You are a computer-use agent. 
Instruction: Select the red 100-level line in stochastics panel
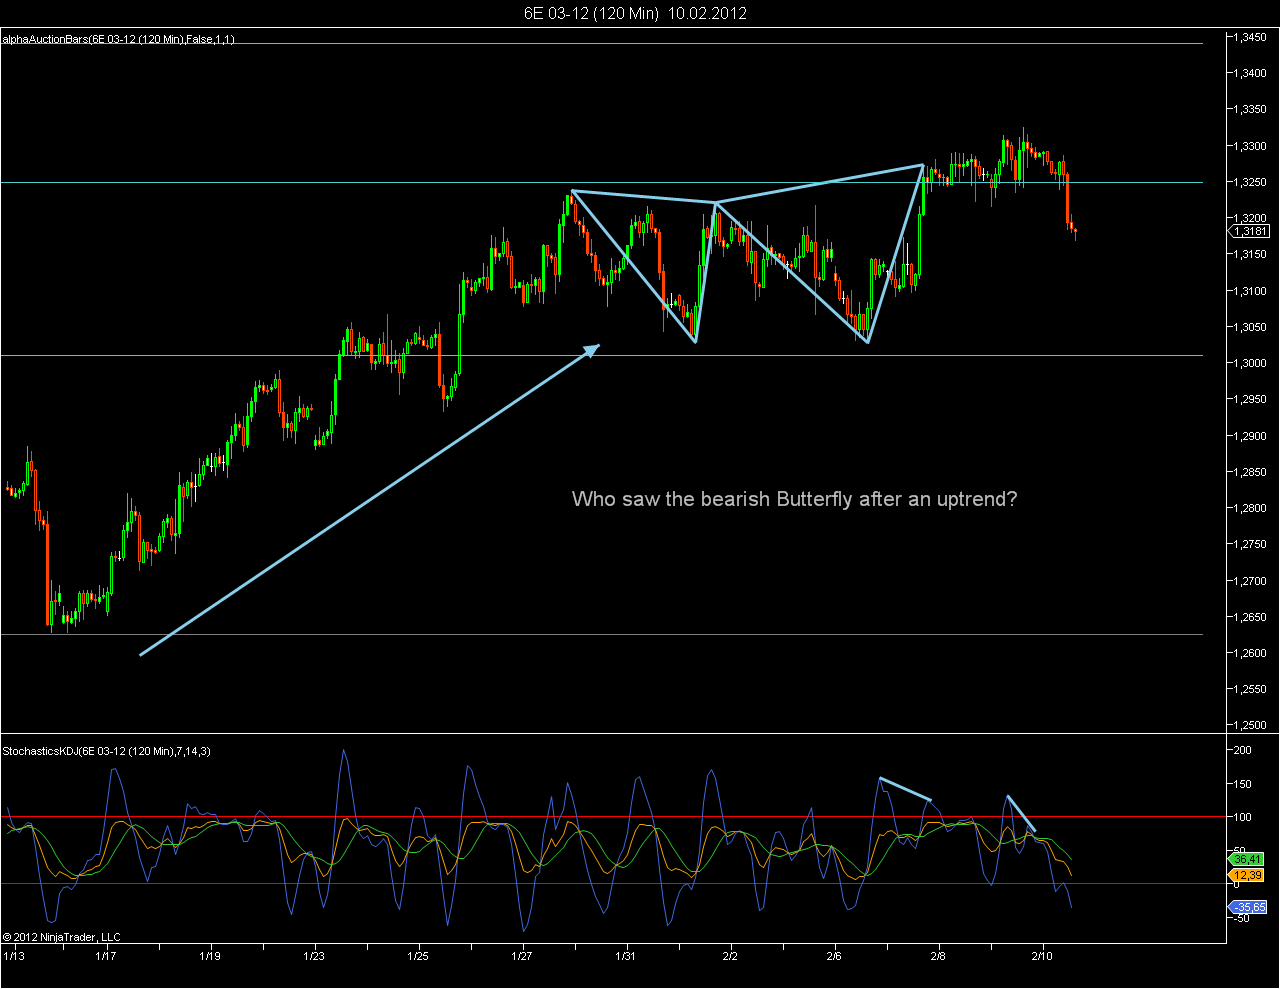[613, 817]
